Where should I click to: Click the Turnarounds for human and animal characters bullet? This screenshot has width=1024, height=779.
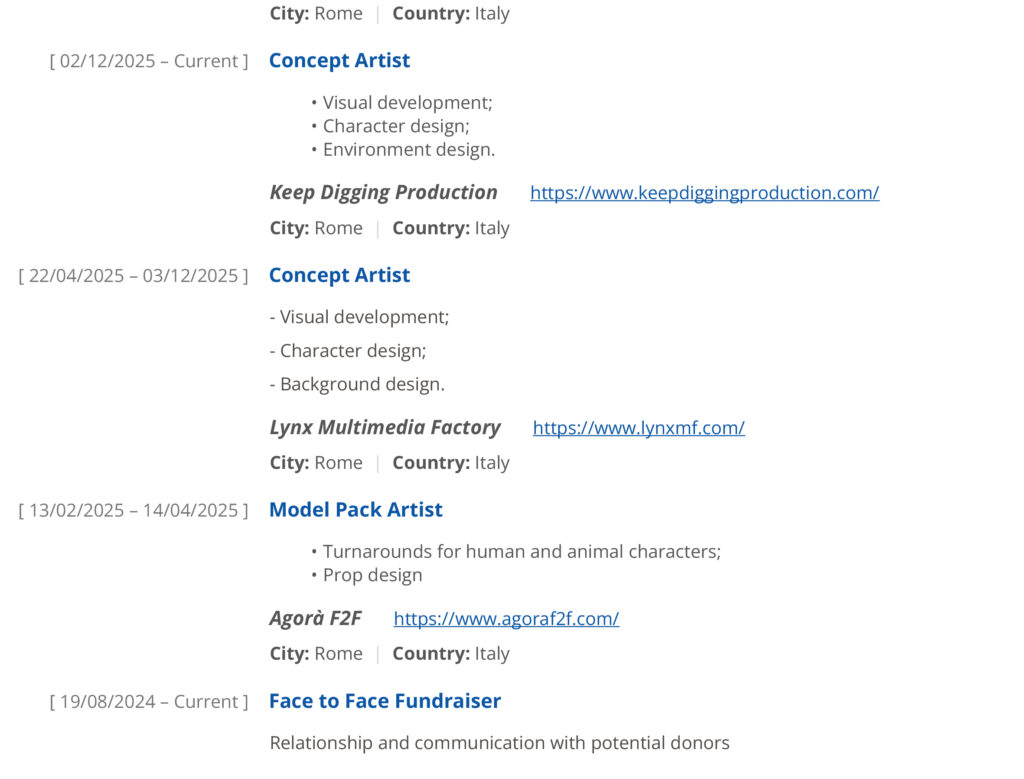521,552
